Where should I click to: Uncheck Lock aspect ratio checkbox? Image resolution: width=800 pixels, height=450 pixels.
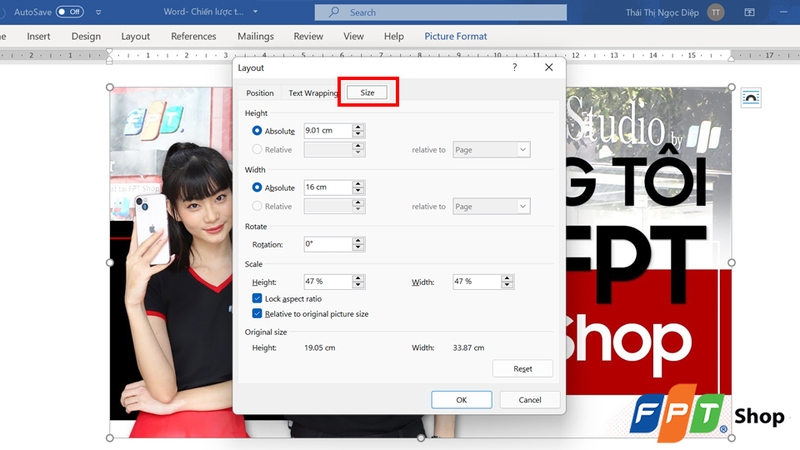[257, 298]
